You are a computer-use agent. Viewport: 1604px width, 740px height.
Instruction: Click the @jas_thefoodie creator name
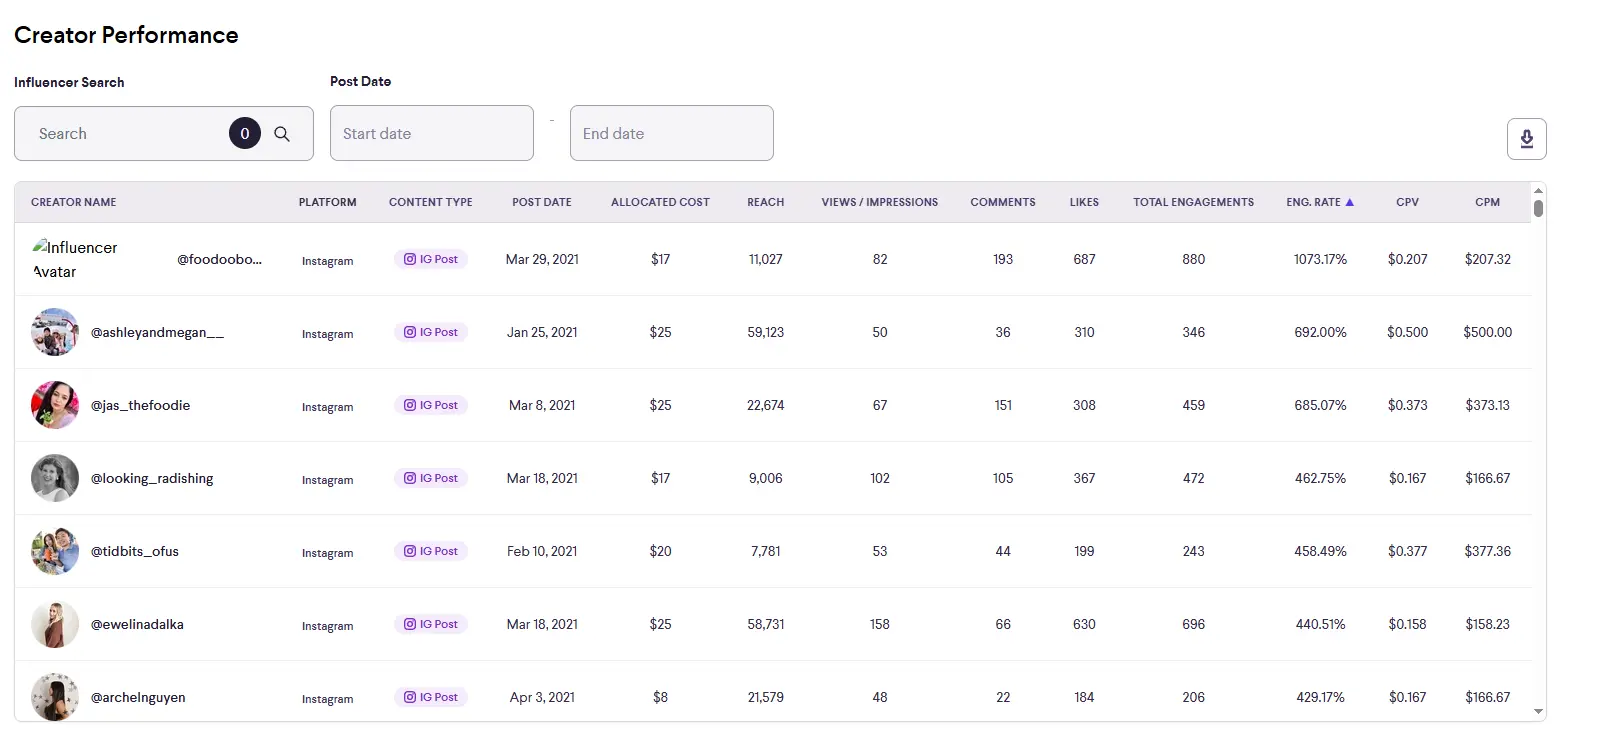pyautogui.click(x=140, y=405)
